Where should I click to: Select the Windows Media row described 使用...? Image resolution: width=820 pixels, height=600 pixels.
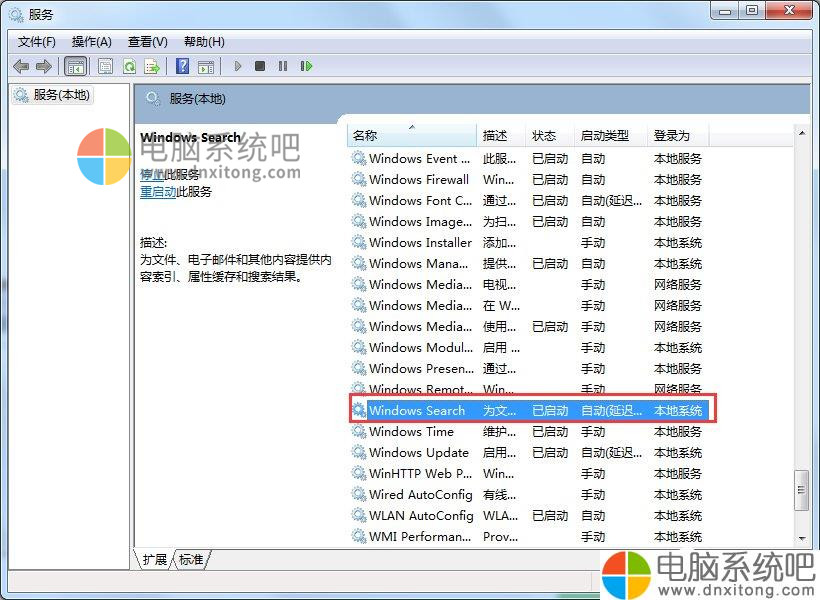(x=420, y=326)
